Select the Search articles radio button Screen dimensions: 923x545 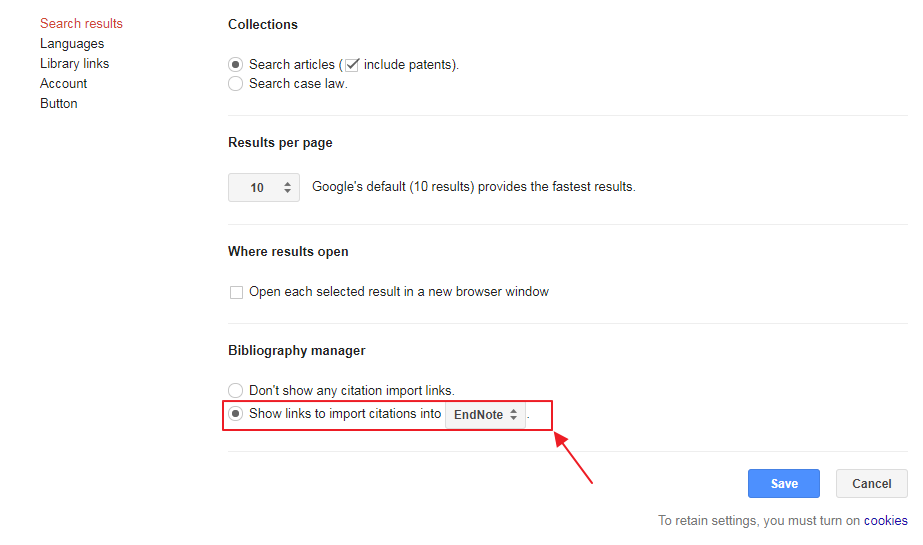(x=235, y=64)
